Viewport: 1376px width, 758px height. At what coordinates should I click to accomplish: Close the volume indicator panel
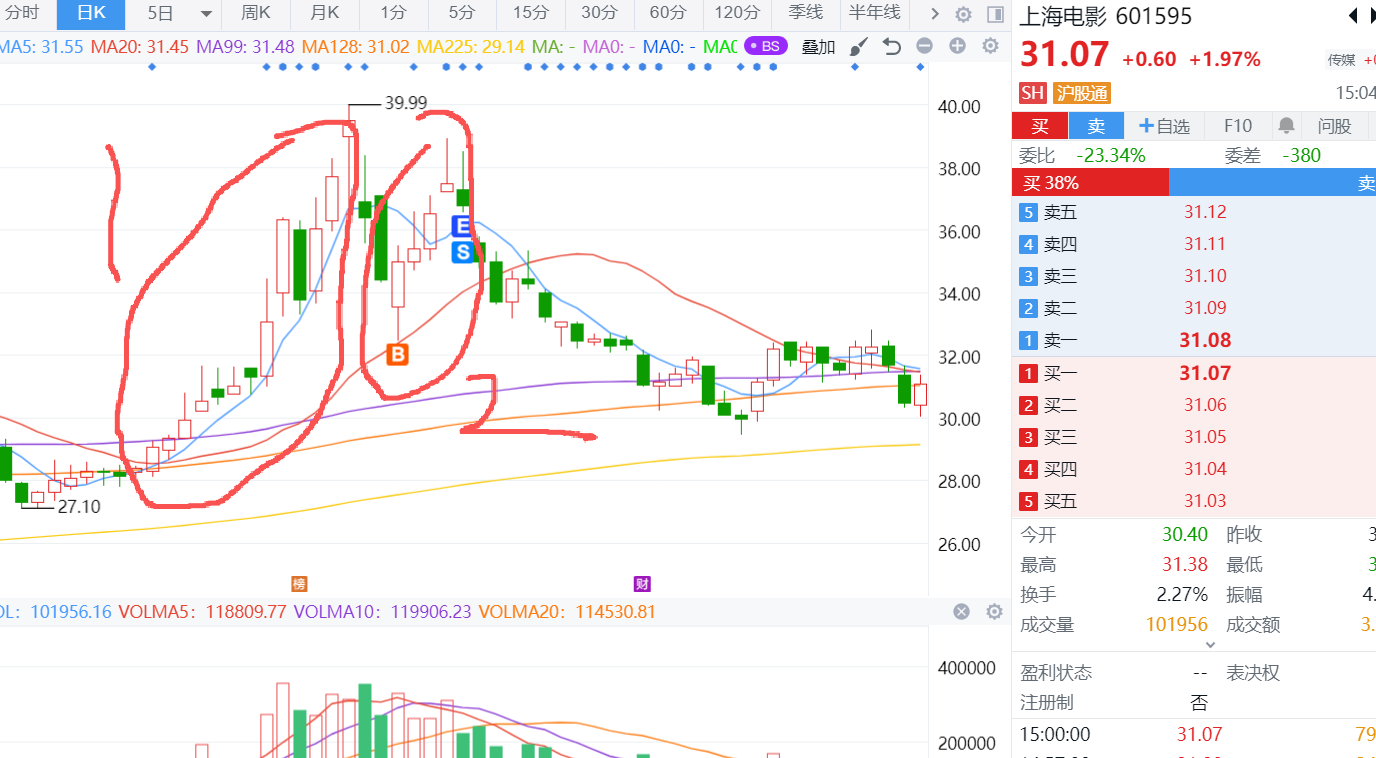pos(961,612)
